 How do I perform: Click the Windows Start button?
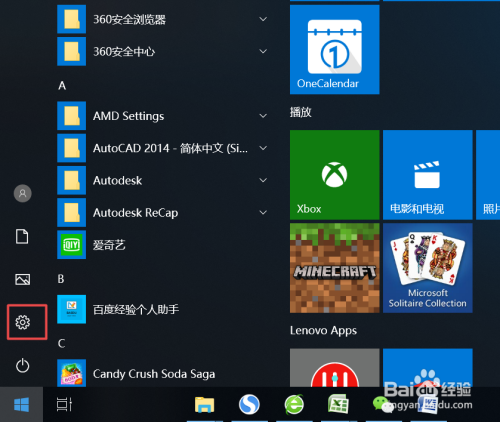pos(22,405)
